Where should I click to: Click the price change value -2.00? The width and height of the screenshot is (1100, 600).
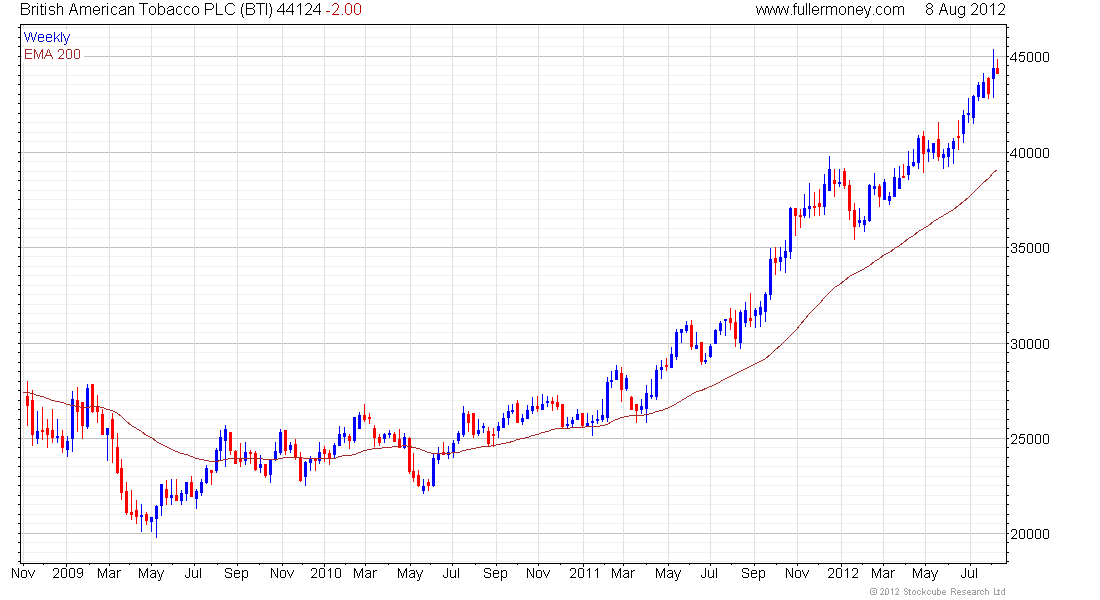[344, 10]
